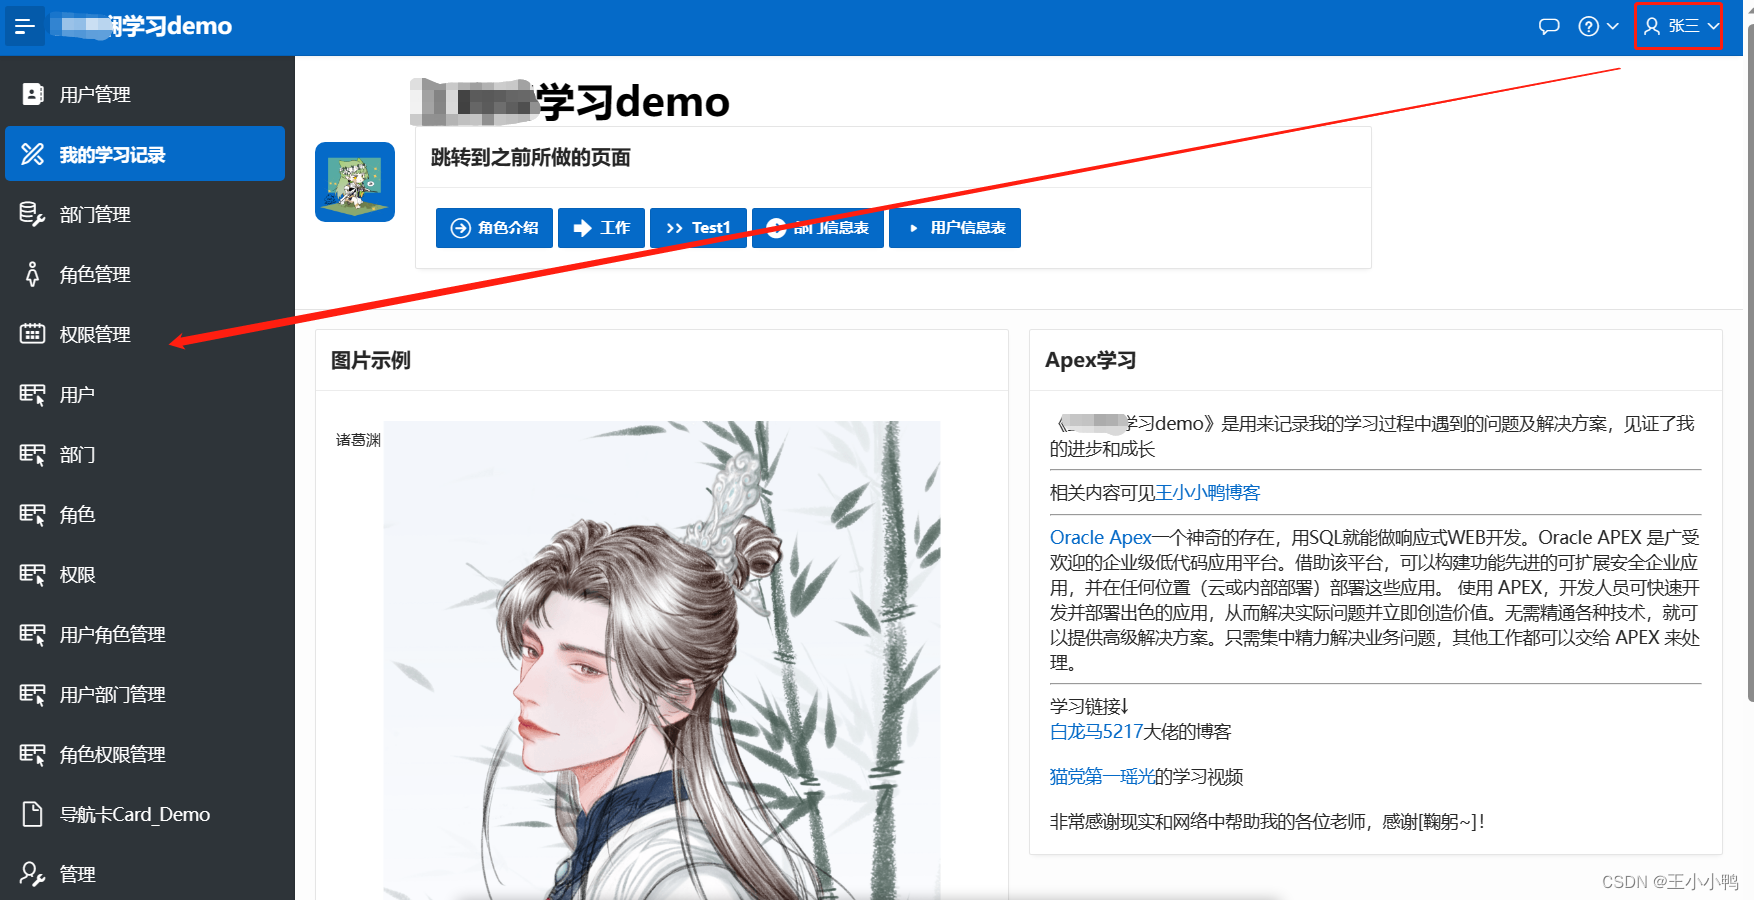
Task: Click the 部门信息表 button
Action: (x=818, y=228)
